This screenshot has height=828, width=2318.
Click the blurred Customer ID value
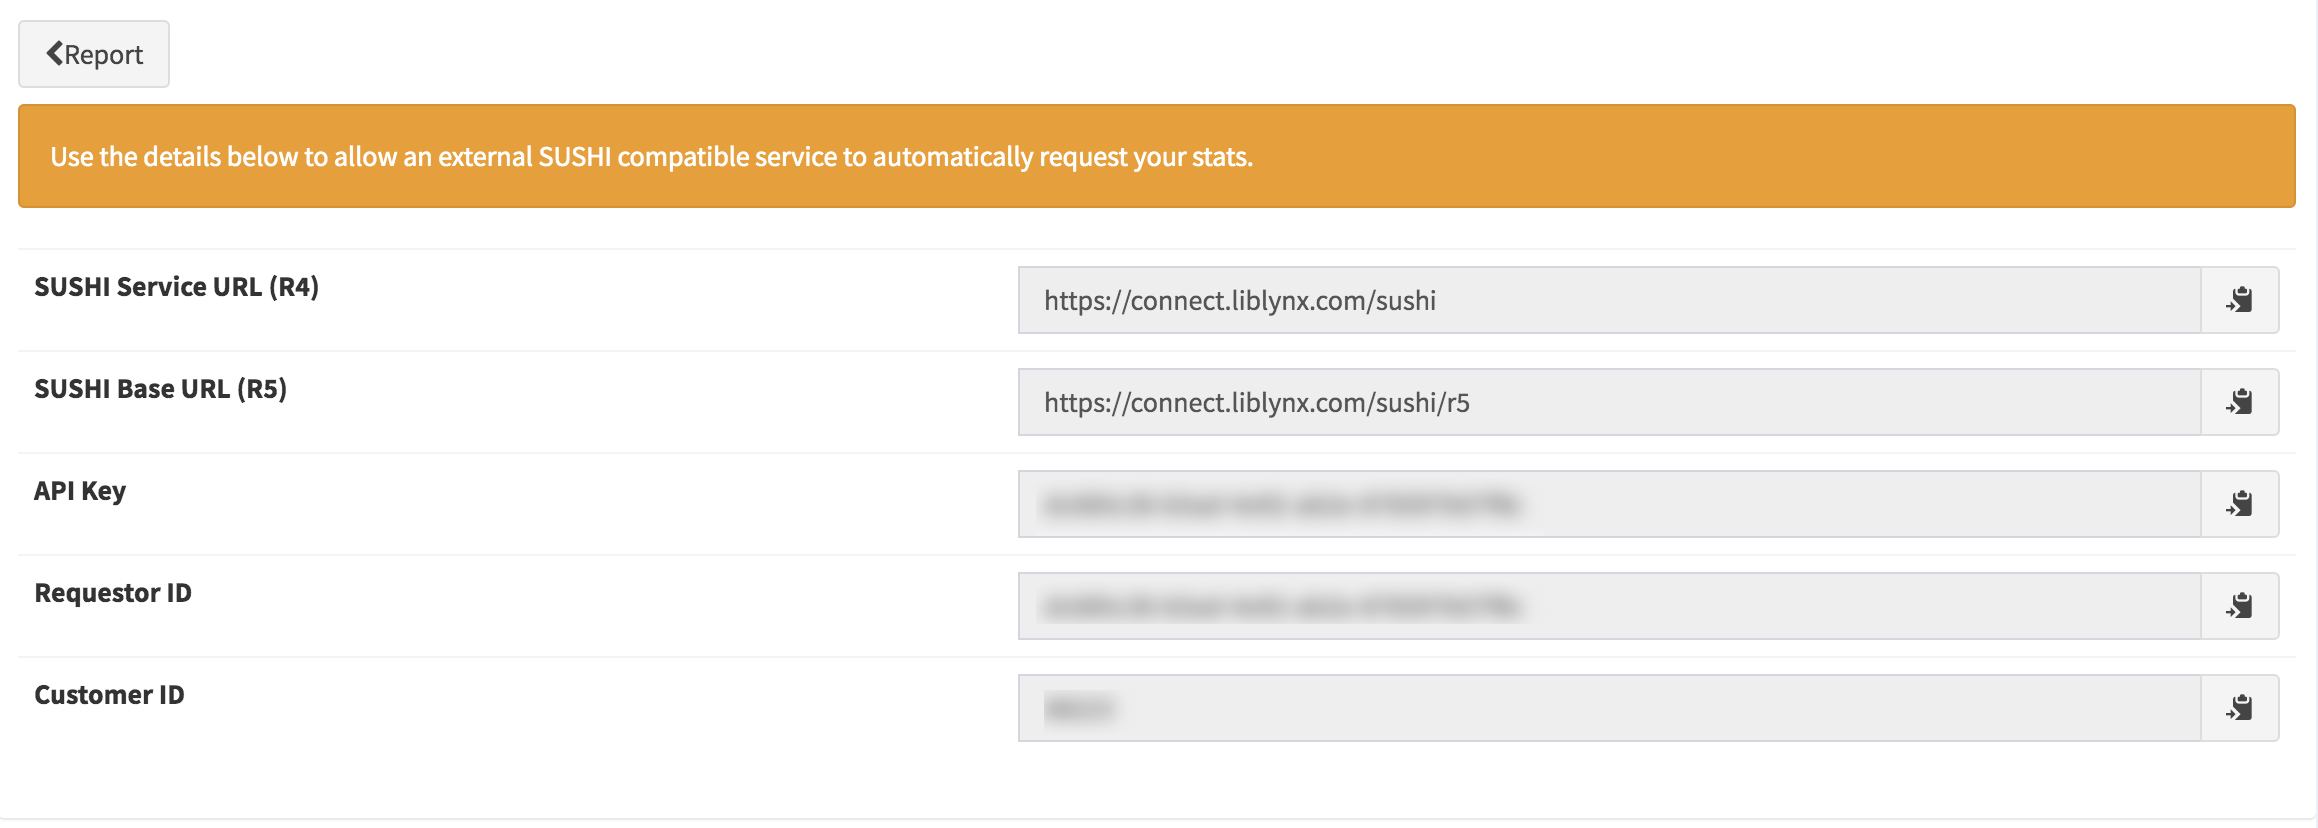tap(1079, 708)
